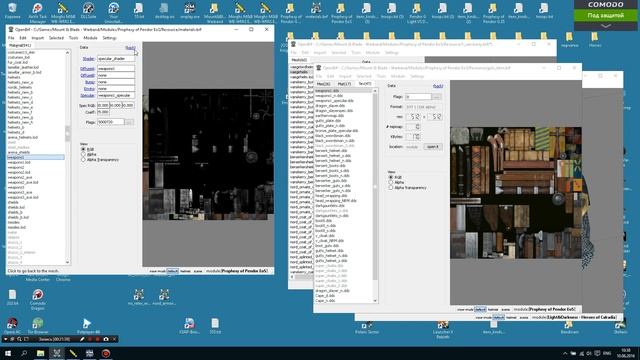This screenshot has height=360, width=640.
Task: Click the Specular link
Action: click(87, 95)
